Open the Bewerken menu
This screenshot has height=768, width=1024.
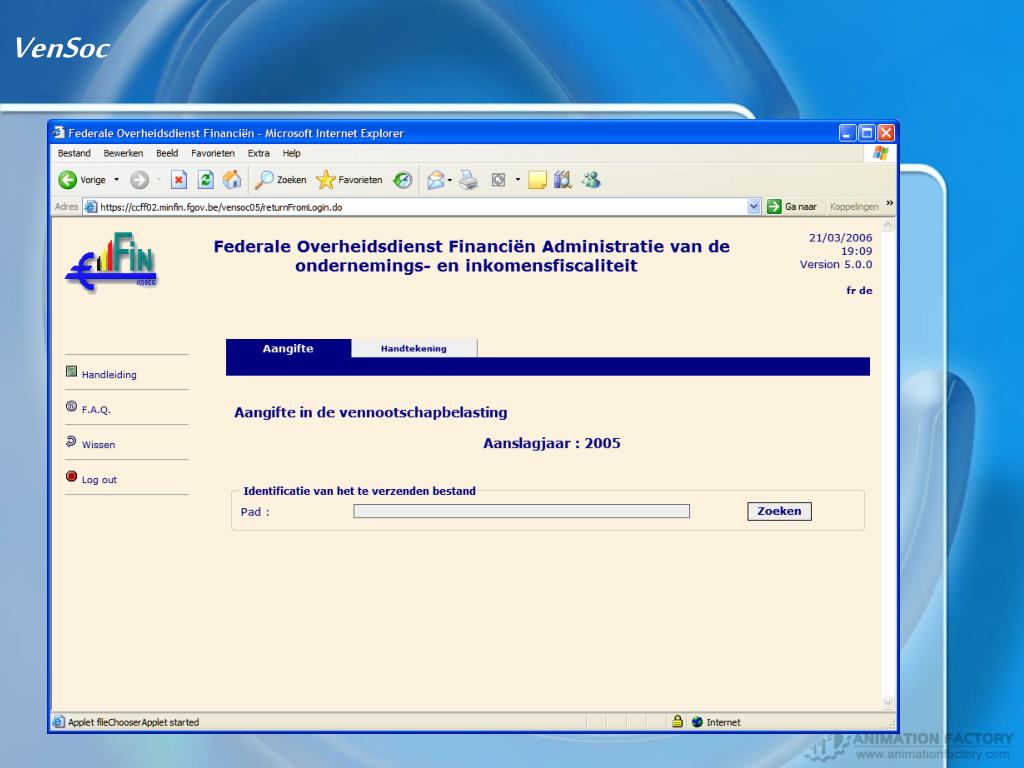[x=123, y=153]
